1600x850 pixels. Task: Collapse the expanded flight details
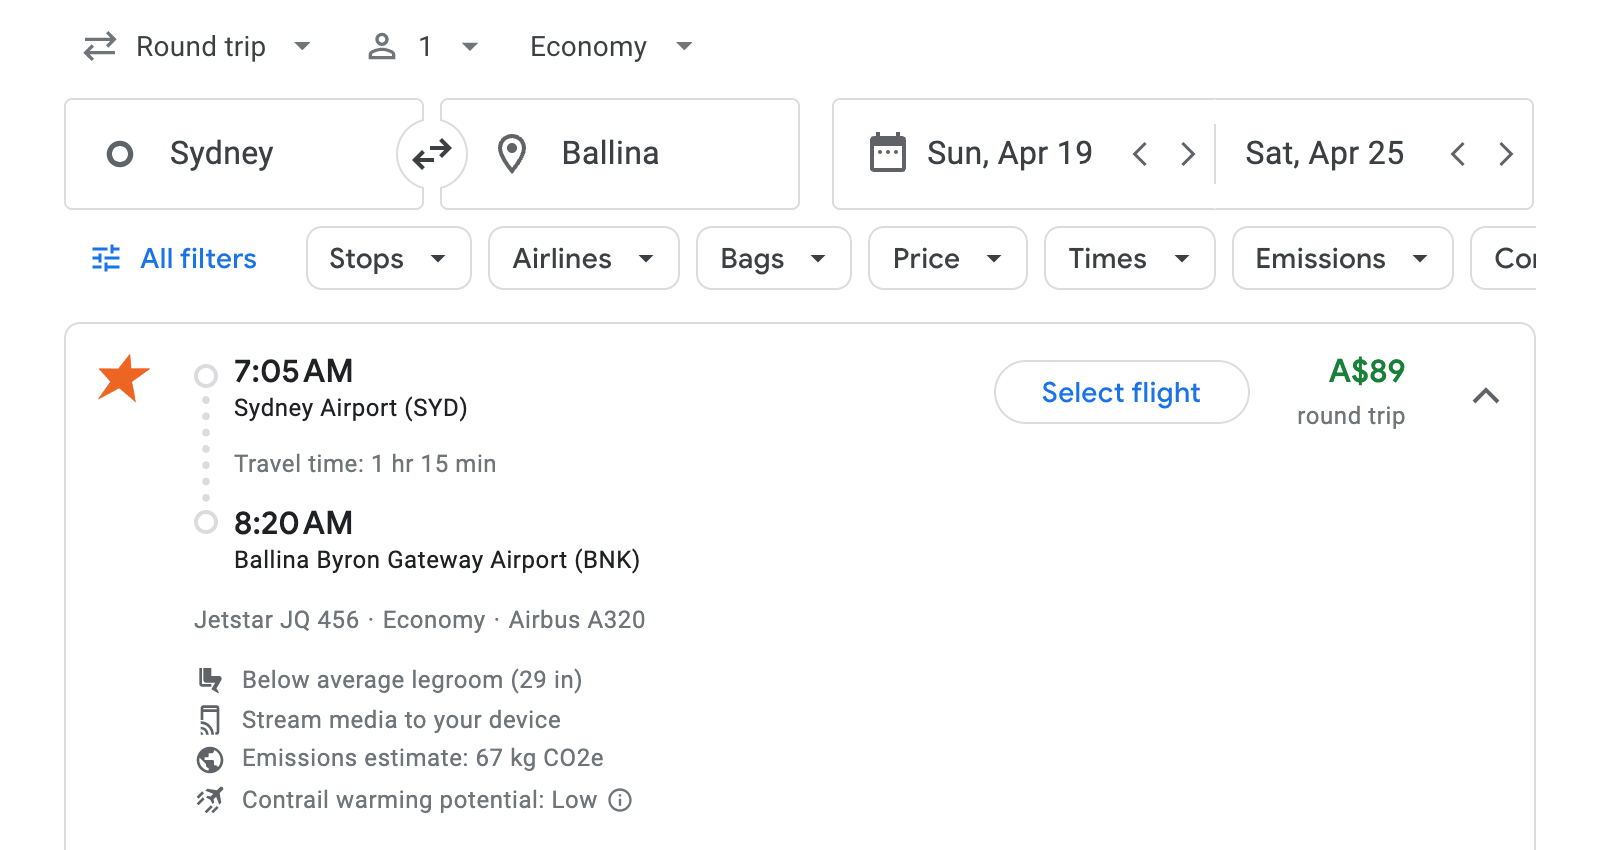1487,396
